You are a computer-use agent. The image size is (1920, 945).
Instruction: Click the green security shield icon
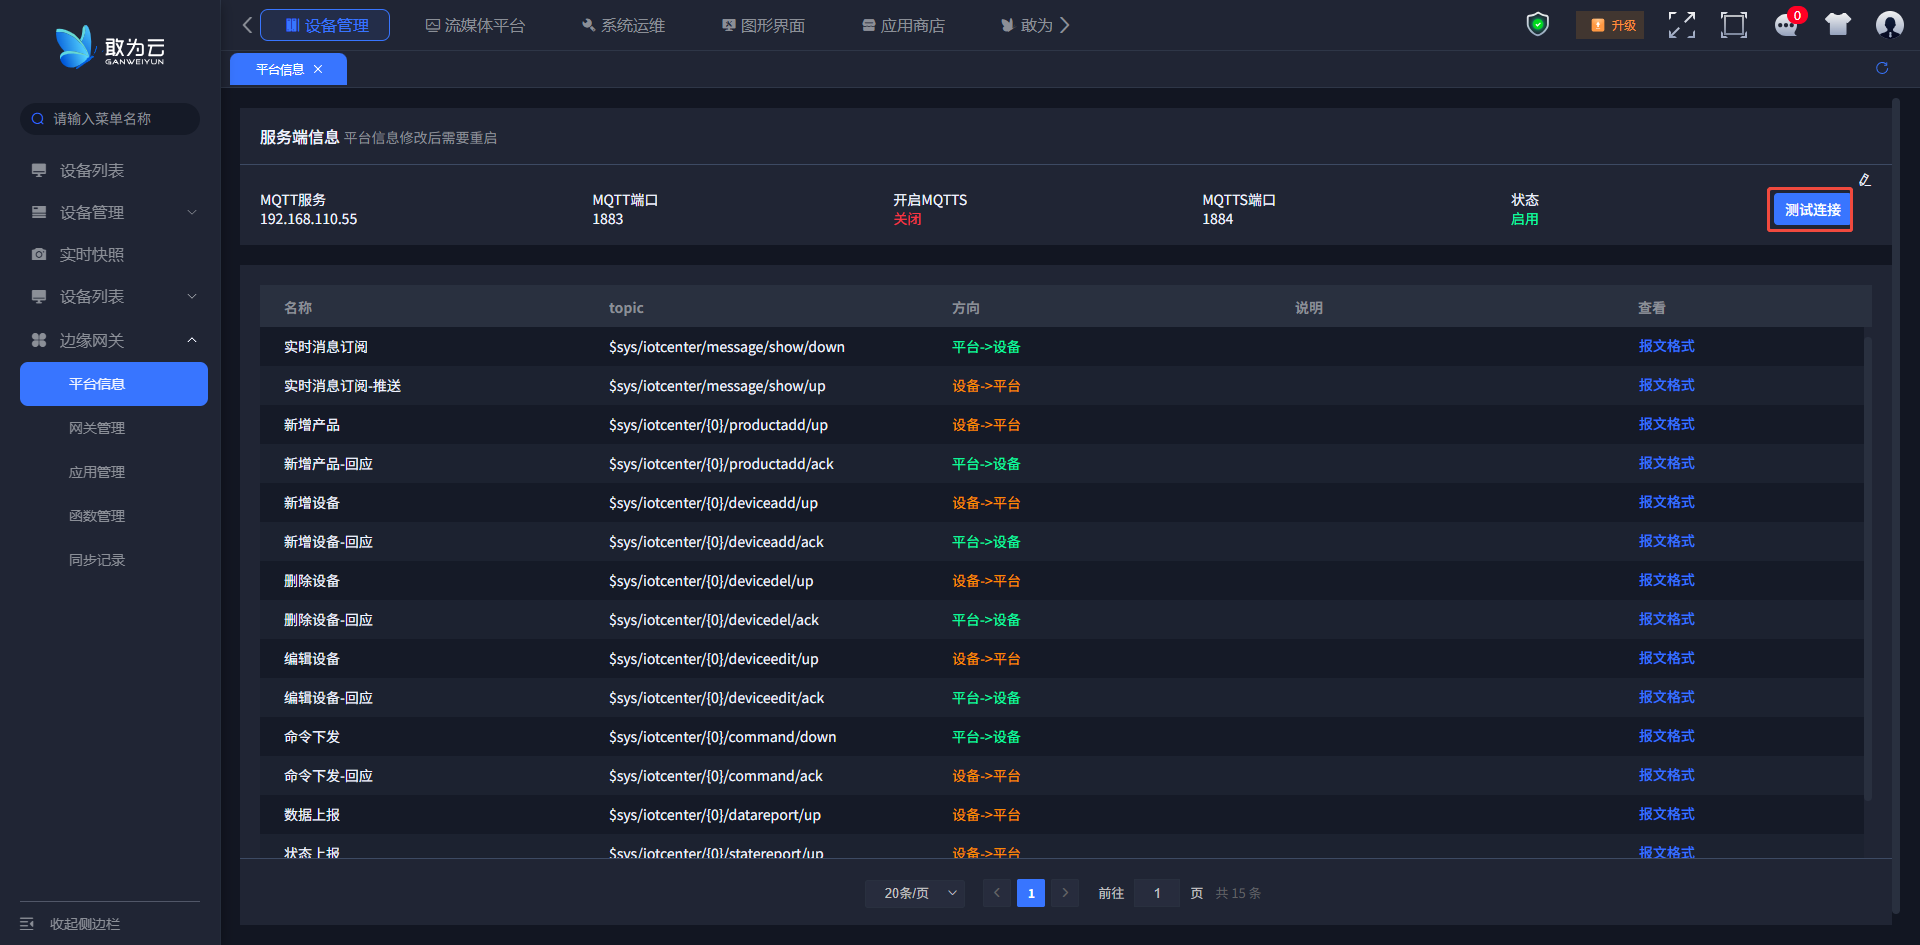[x=1537, y=24]
